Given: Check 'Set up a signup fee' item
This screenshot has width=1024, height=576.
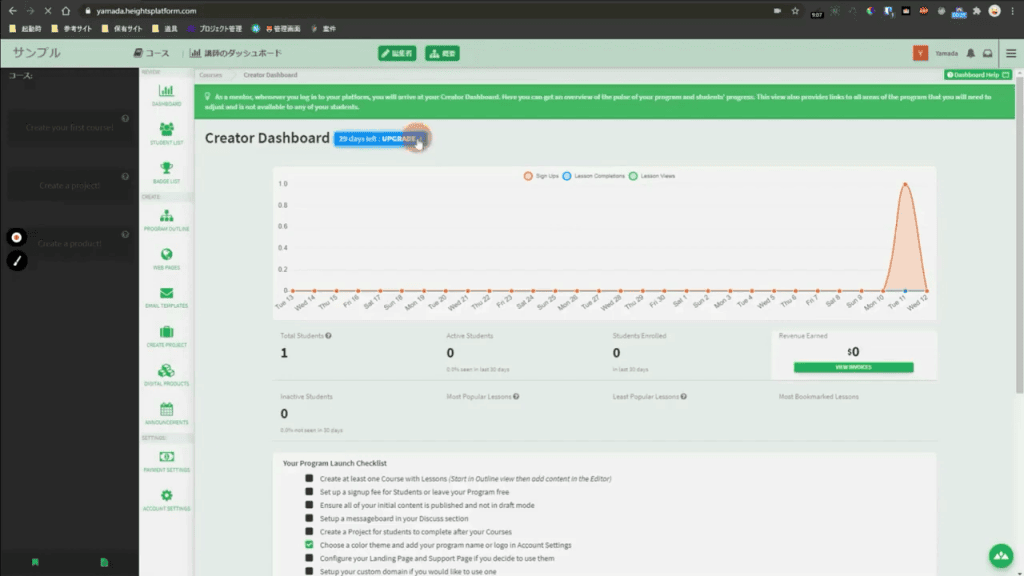Looking at the screenshot, I should (x=309, y=492).
